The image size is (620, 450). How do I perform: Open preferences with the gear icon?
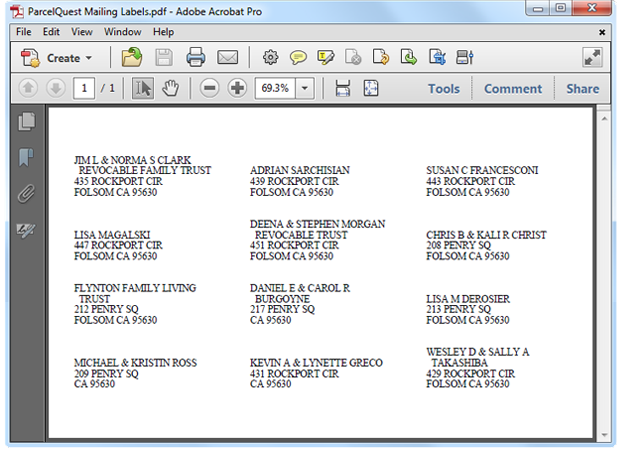click(x=270, y=58)
